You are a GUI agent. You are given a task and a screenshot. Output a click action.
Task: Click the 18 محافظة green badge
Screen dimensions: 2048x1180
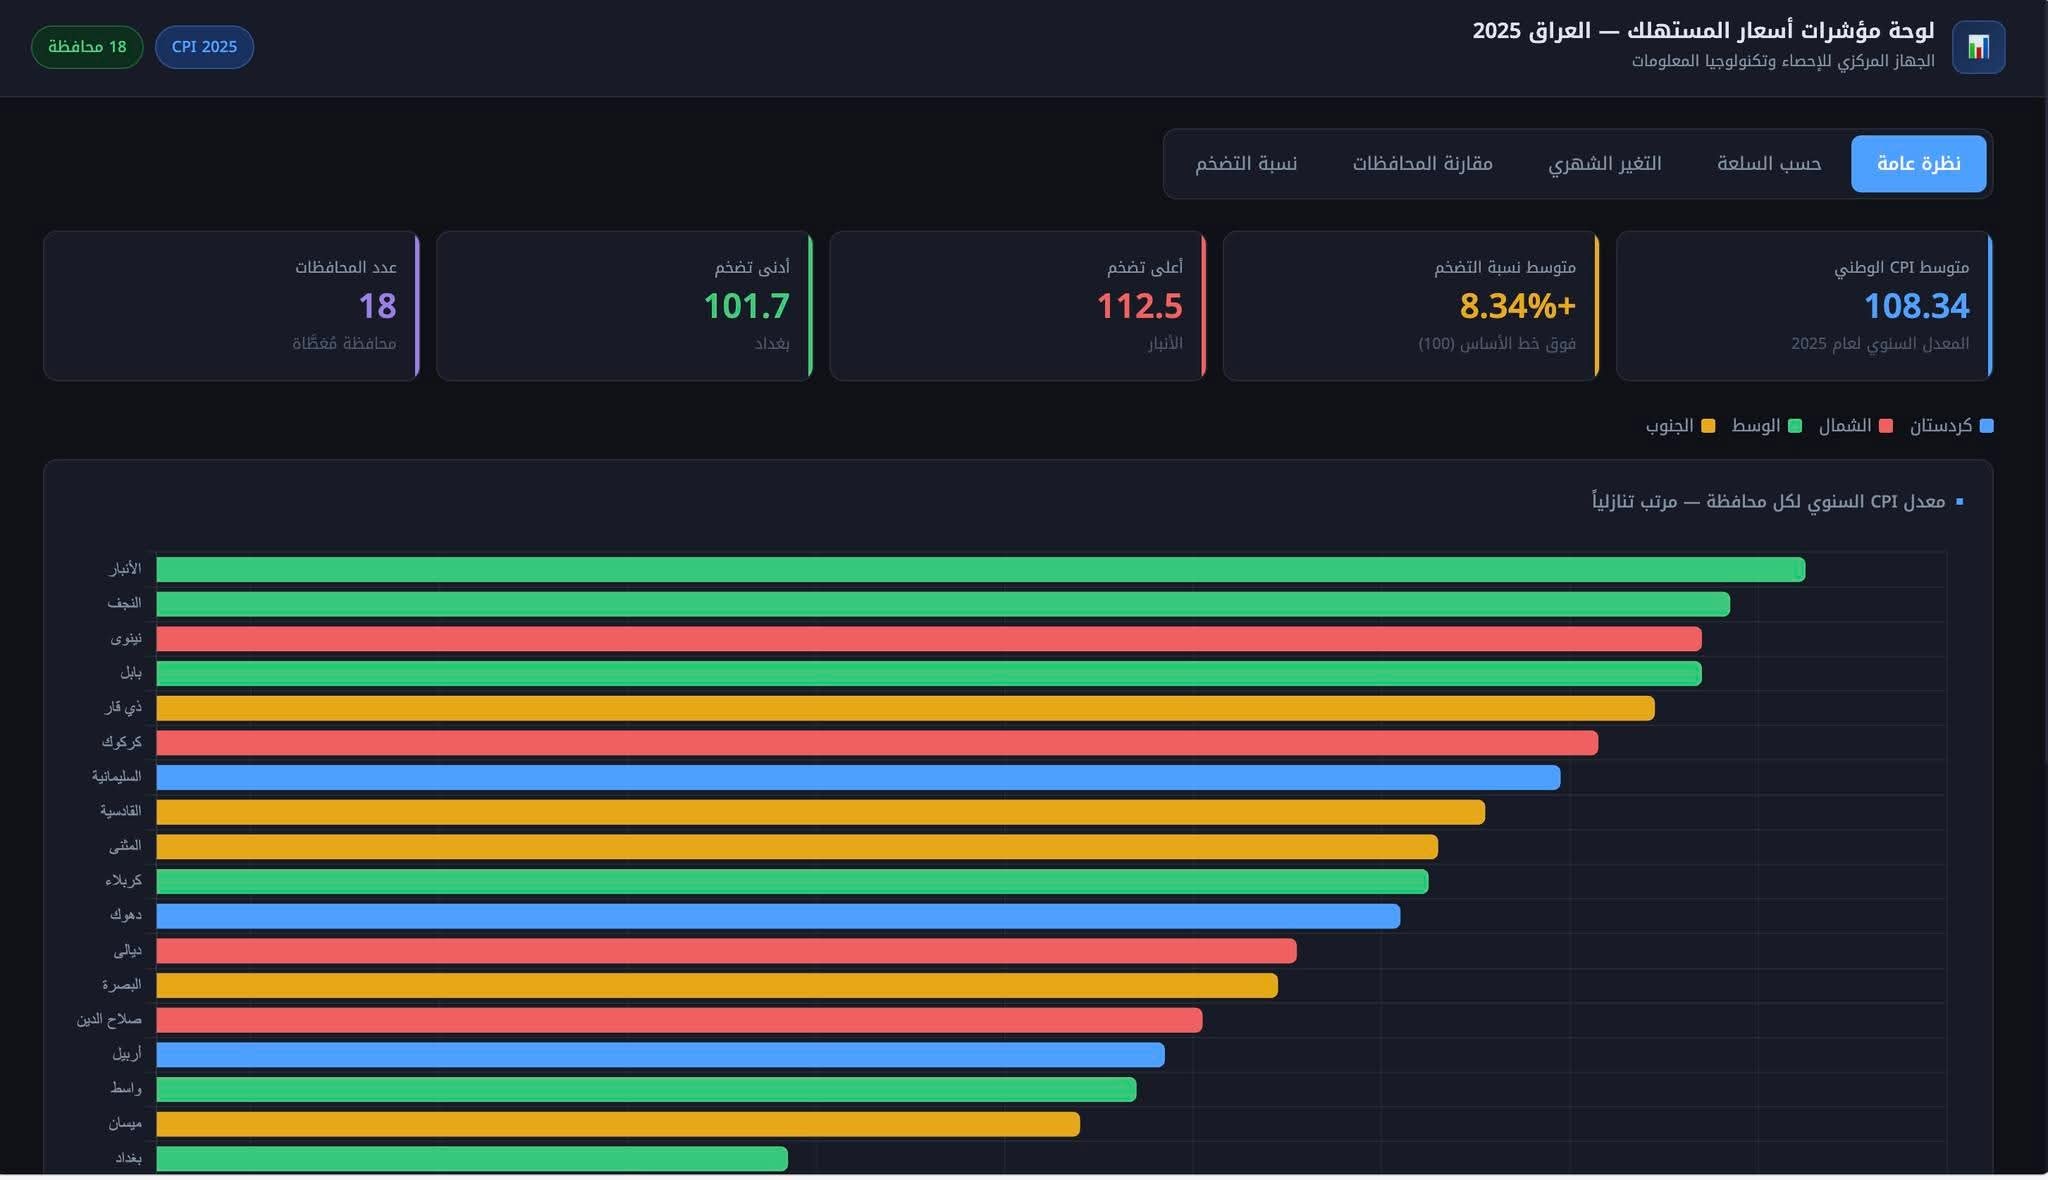pyautogui.click(x=87, y=47)
